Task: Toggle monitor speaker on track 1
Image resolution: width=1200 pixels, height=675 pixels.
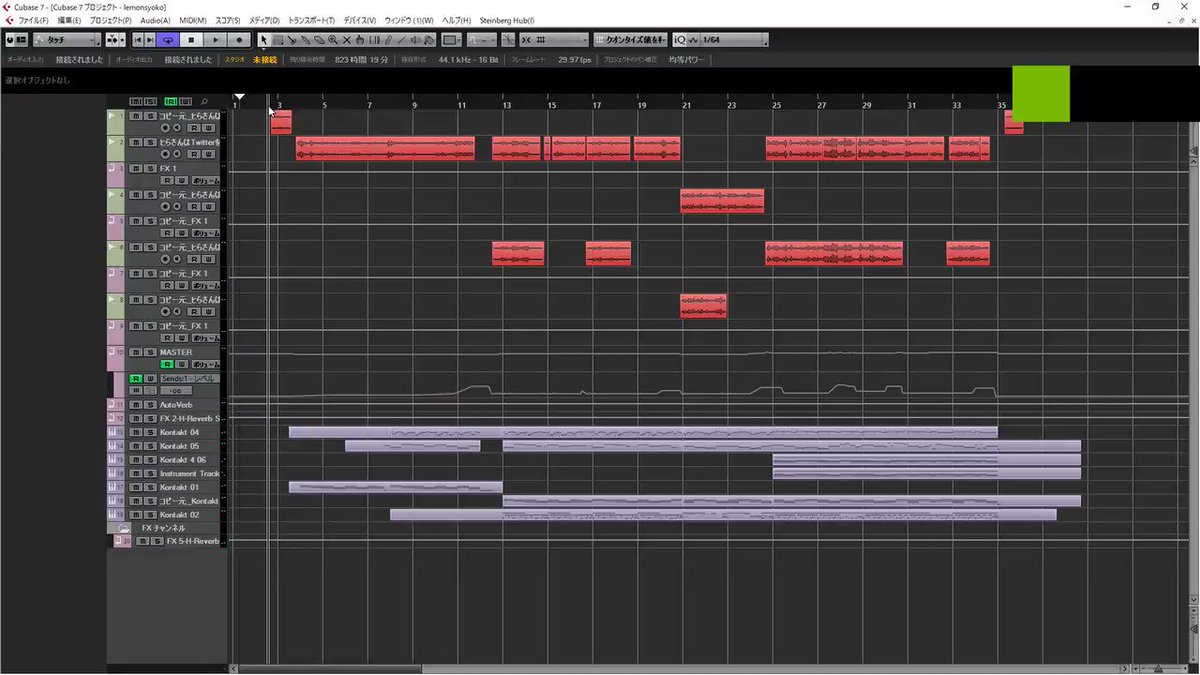Action: click(x=177, y=128)
